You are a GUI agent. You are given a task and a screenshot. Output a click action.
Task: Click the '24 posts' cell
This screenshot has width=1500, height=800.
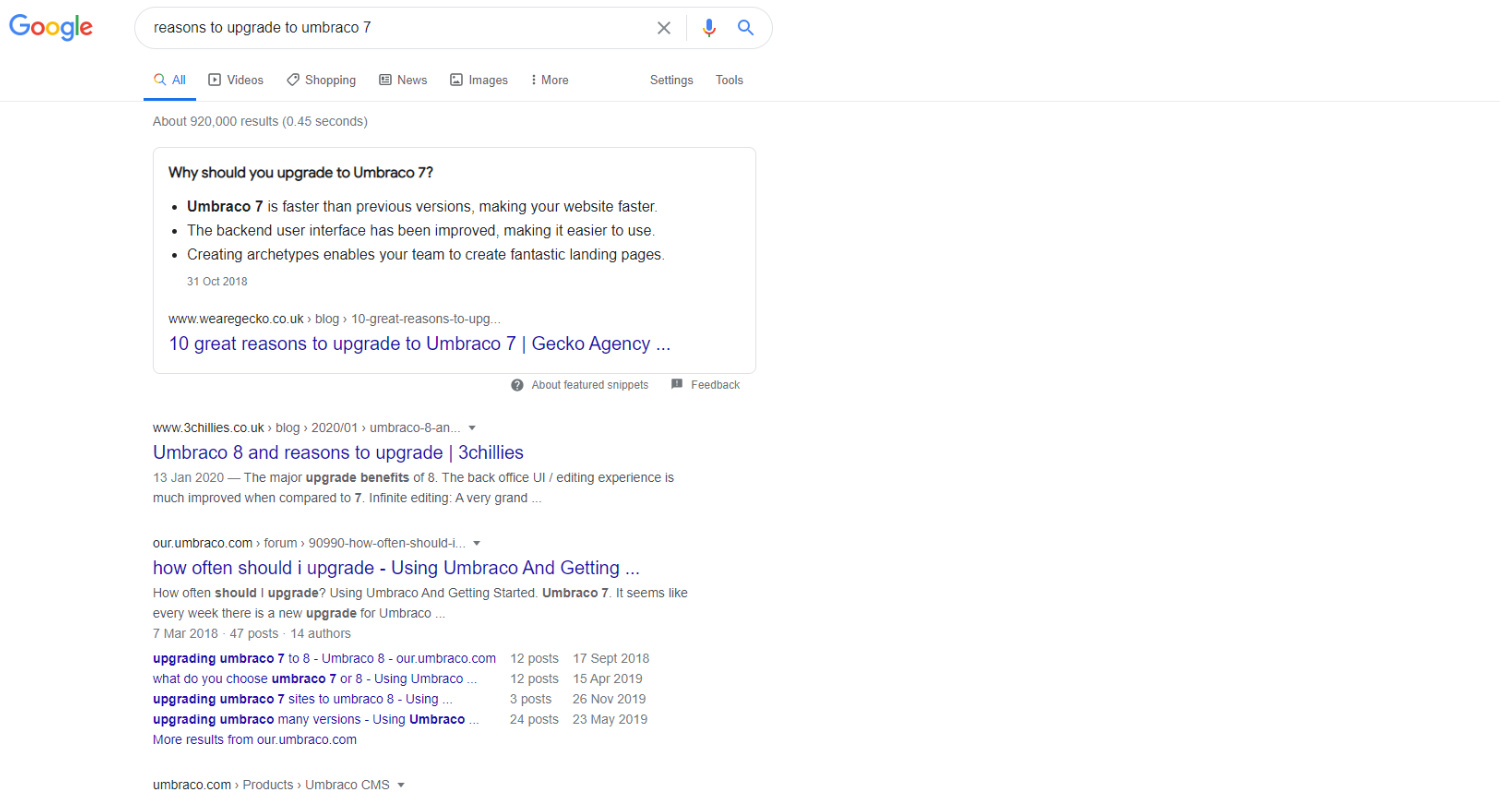point(534,719)
